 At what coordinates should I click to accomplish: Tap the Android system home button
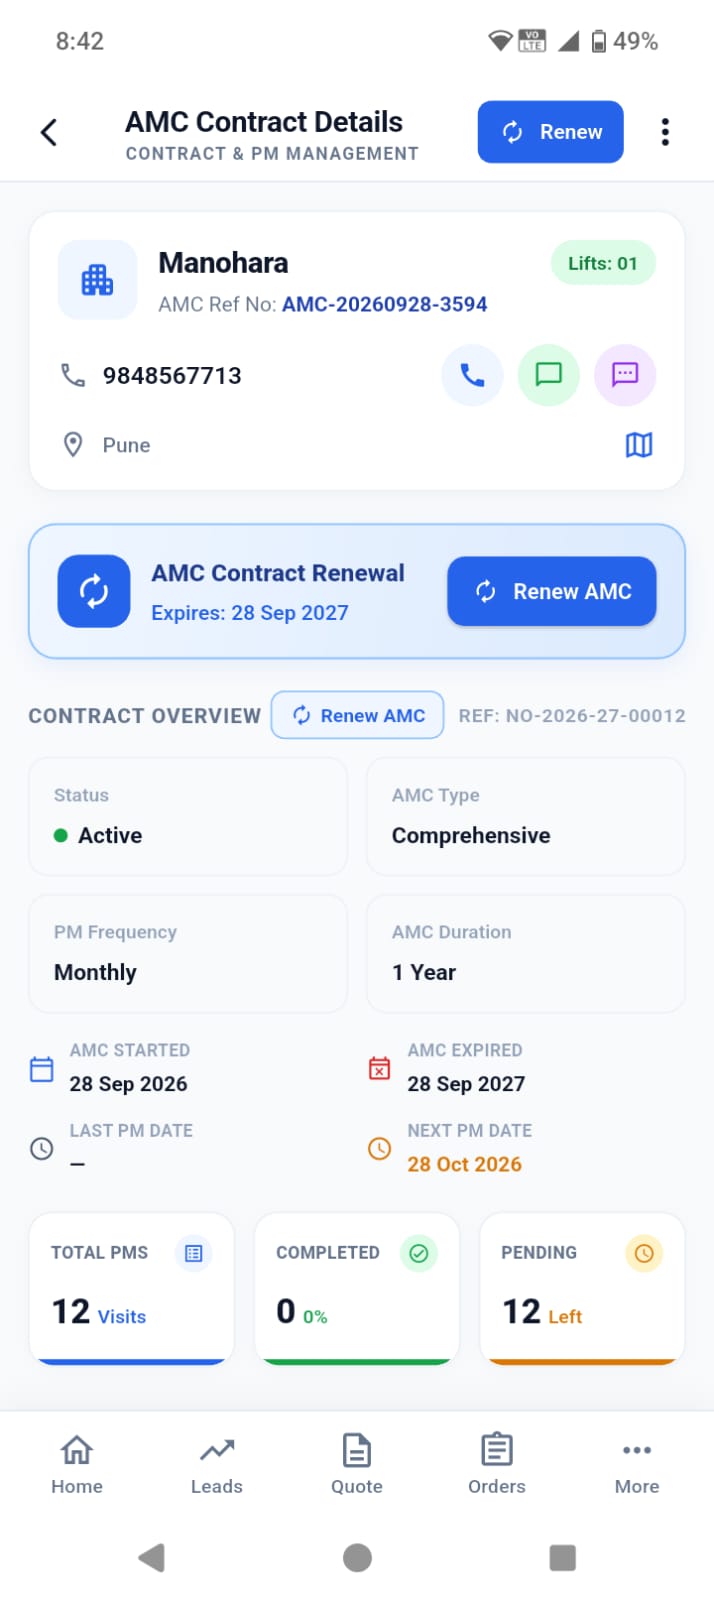pyautogui.click(x=357, y=1557)
